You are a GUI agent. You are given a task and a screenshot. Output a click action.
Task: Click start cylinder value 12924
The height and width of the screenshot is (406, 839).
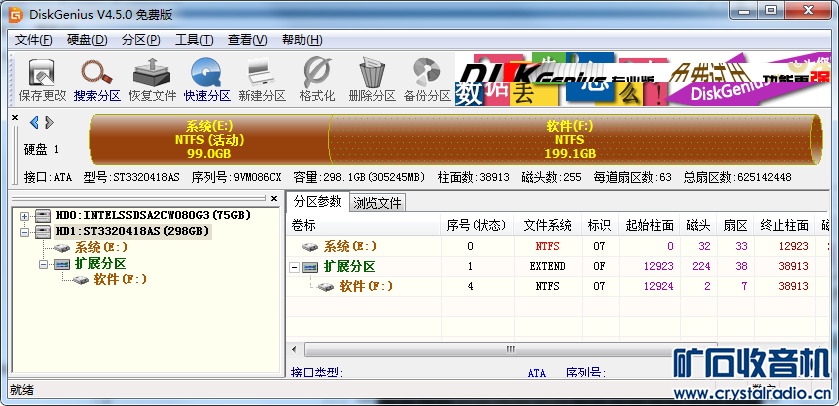click(x=658, y=286)
